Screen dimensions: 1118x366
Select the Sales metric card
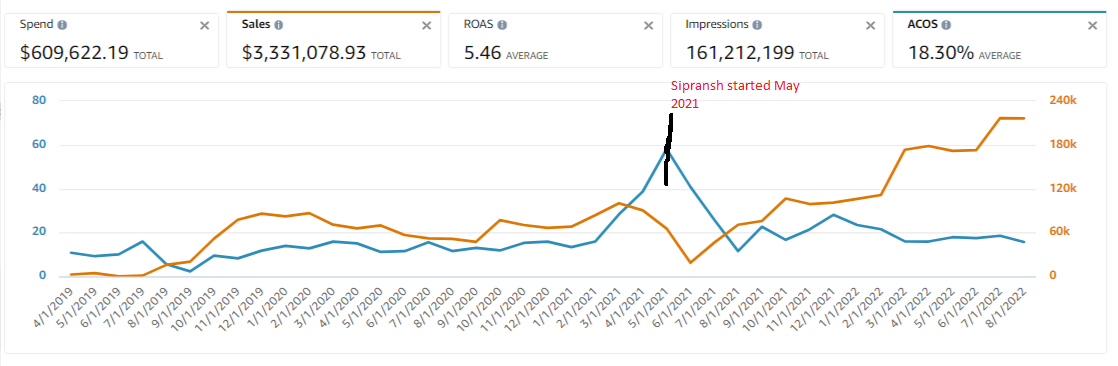click(x=333, y=40)
